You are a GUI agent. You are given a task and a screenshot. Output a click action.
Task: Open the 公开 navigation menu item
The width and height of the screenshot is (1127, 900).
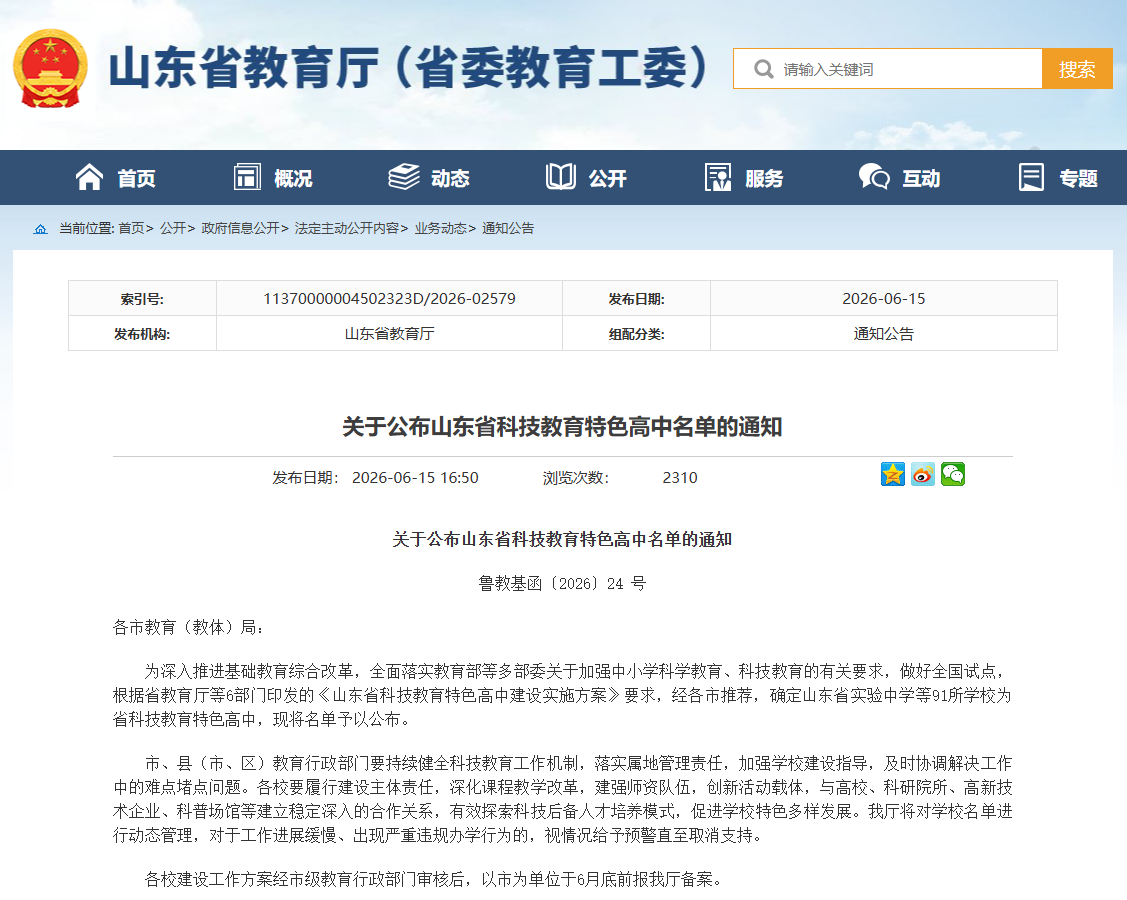[607, 178]
